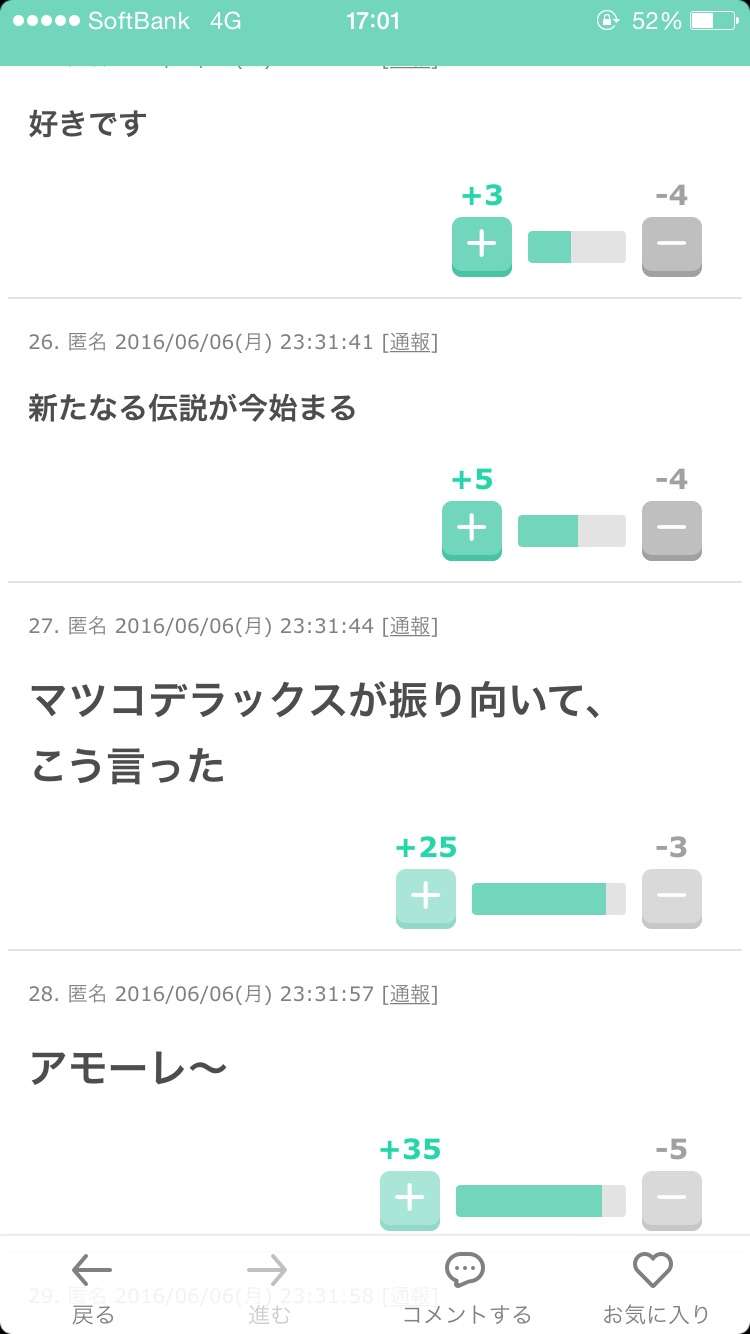Report comment 28 via 通報 link
This screenshot has height=1334, width=750.
(x=410, y=994)
